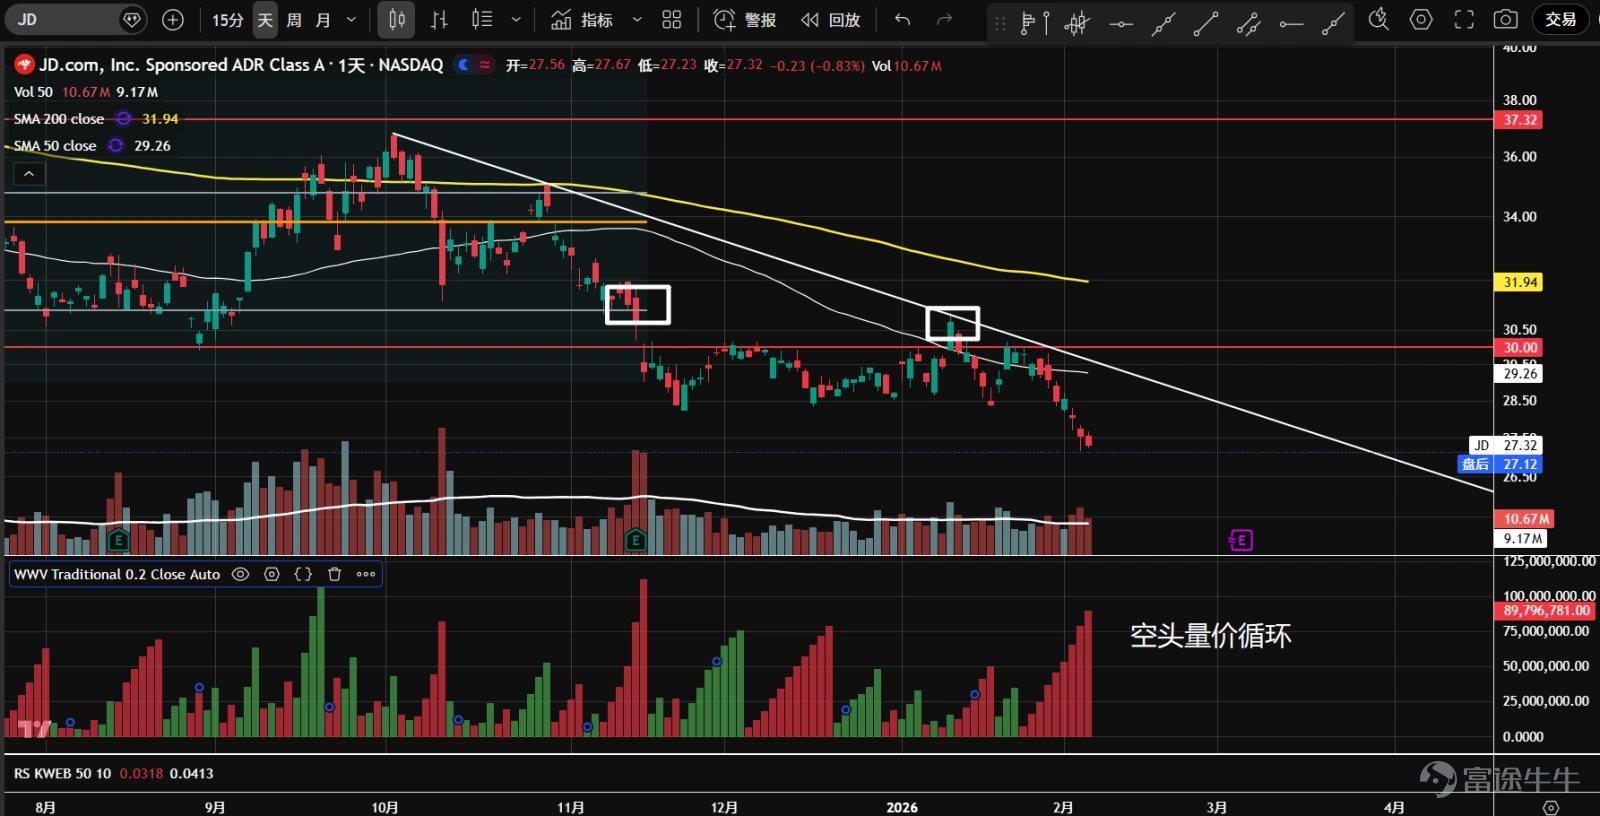Click the refresh icon next to SMA 50
Image resolution: width=1600 pixels, height=816 pixels.
116,146
